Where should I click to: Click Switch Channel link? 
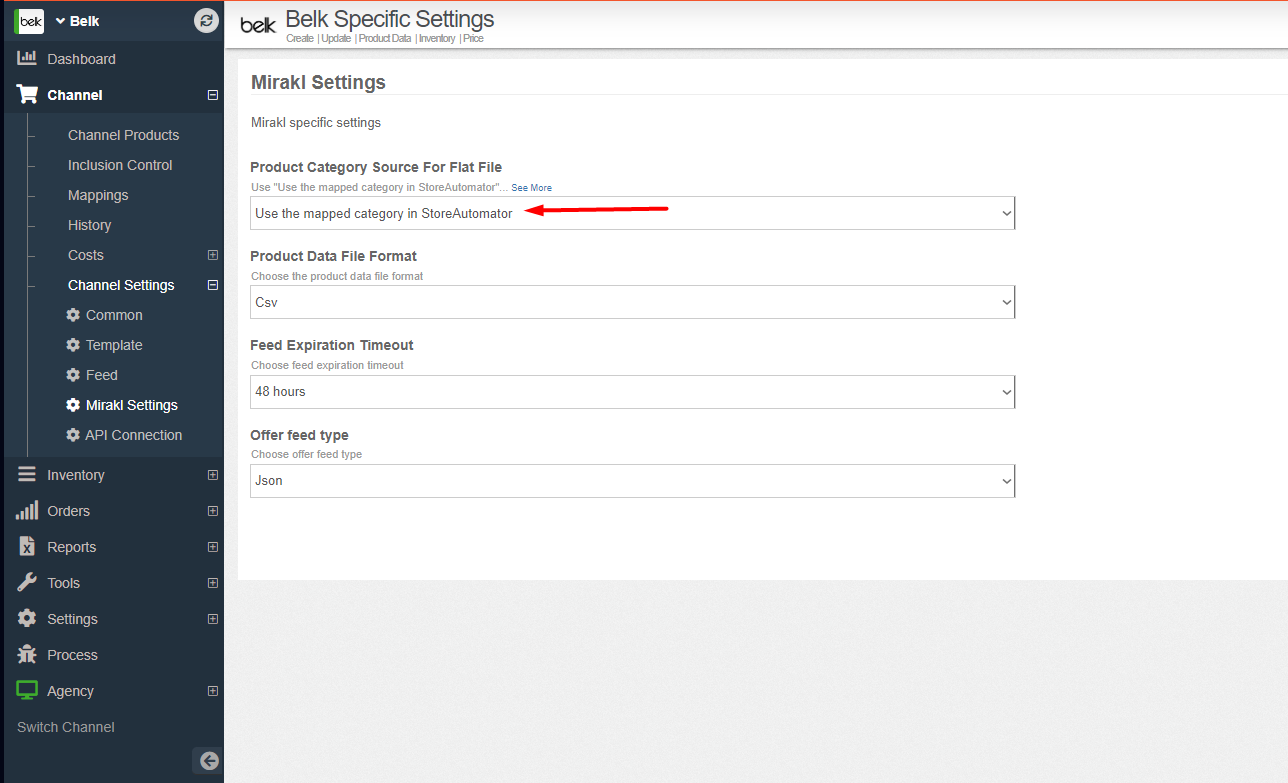pyautogui.click(x=66, y=727)
